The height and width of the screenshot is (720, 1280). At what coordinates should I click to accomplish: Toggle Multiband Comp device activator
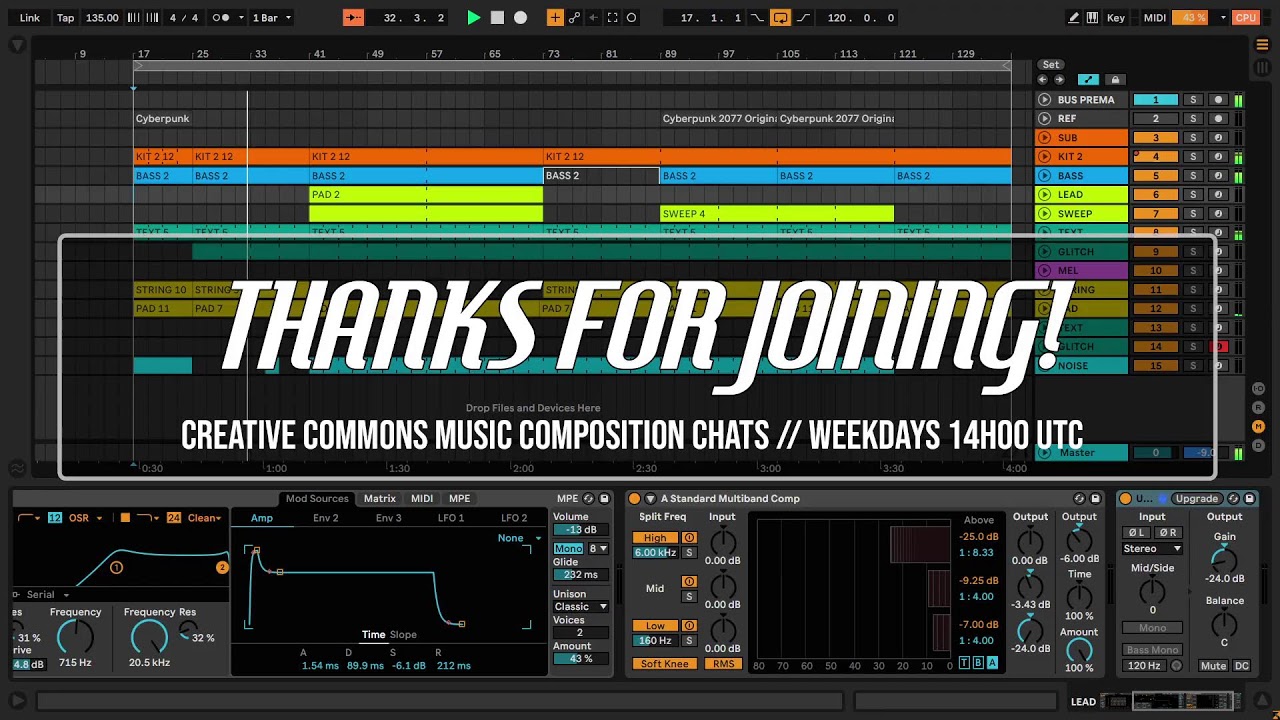[x=634, y=498]
